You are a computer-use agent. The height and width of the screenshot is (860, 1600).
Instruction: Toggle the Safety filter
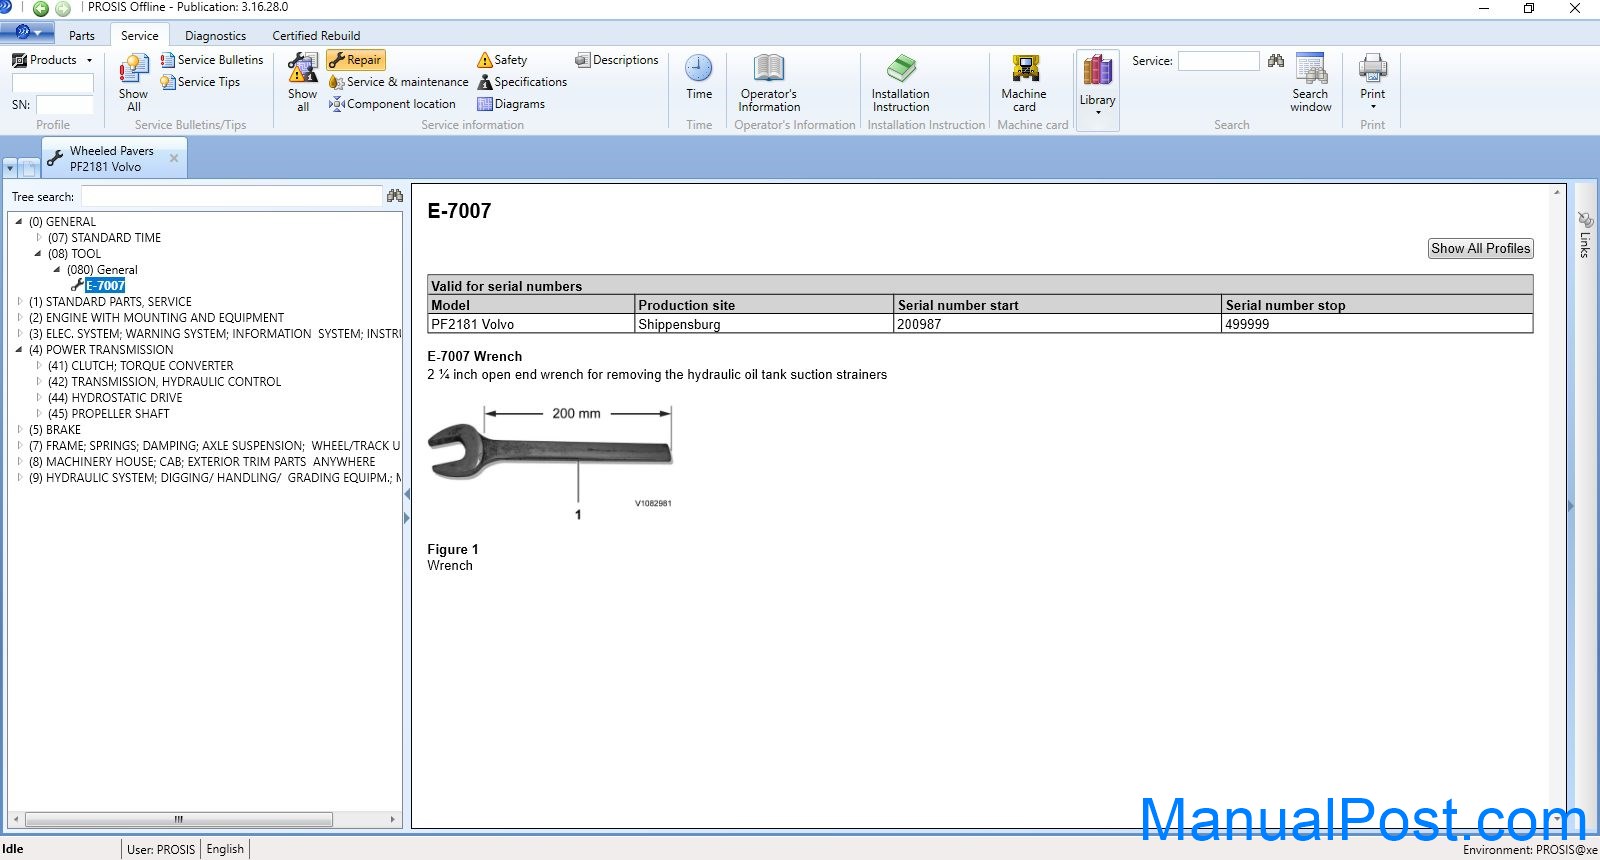coord(502,60)
